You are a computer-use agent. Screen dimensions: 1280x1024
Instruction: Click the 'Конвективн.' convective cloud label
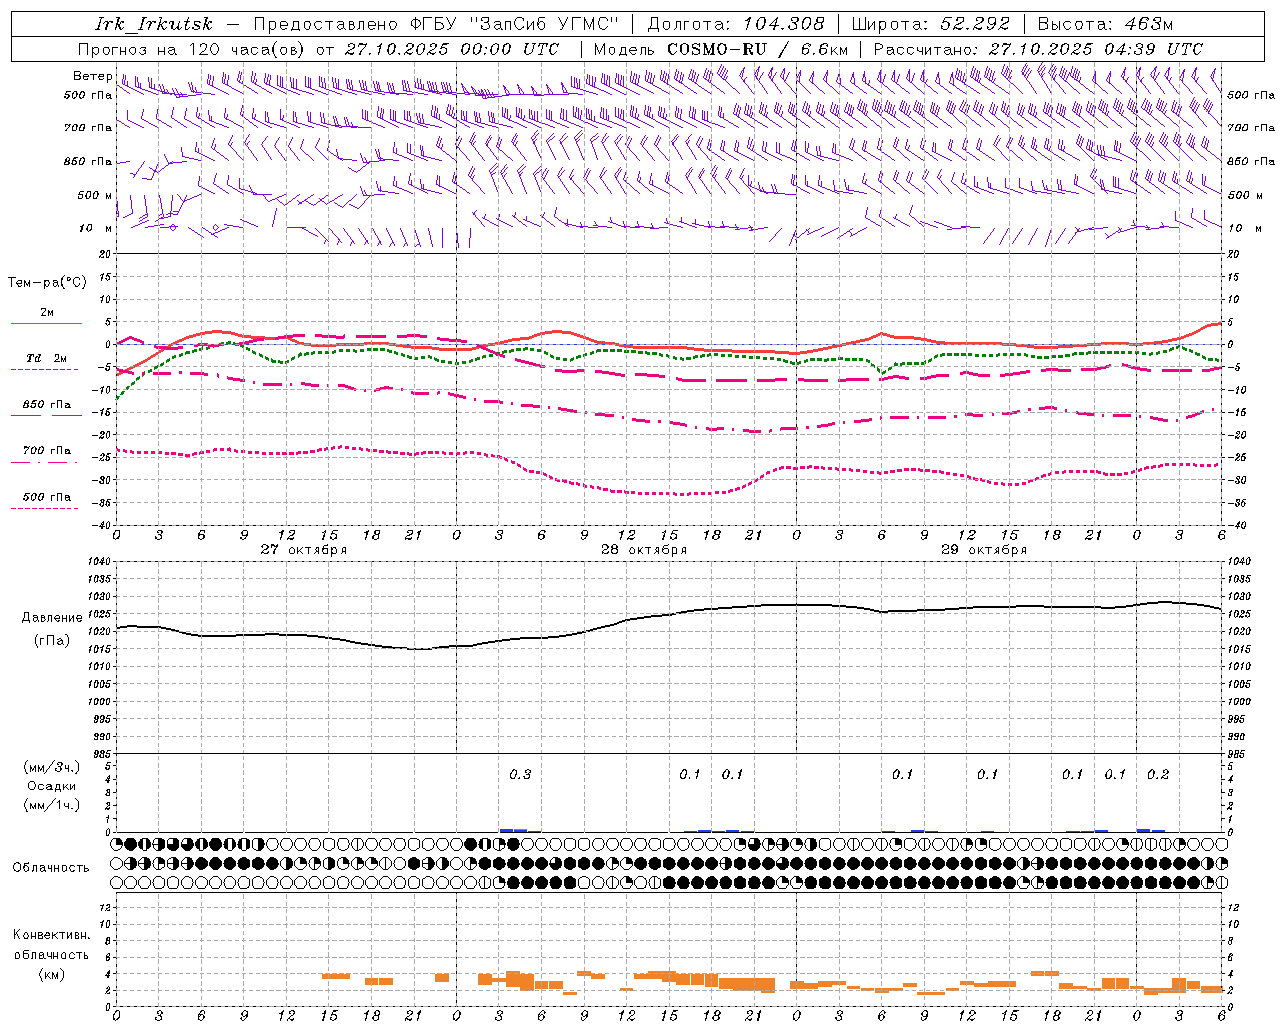[52, 935]
